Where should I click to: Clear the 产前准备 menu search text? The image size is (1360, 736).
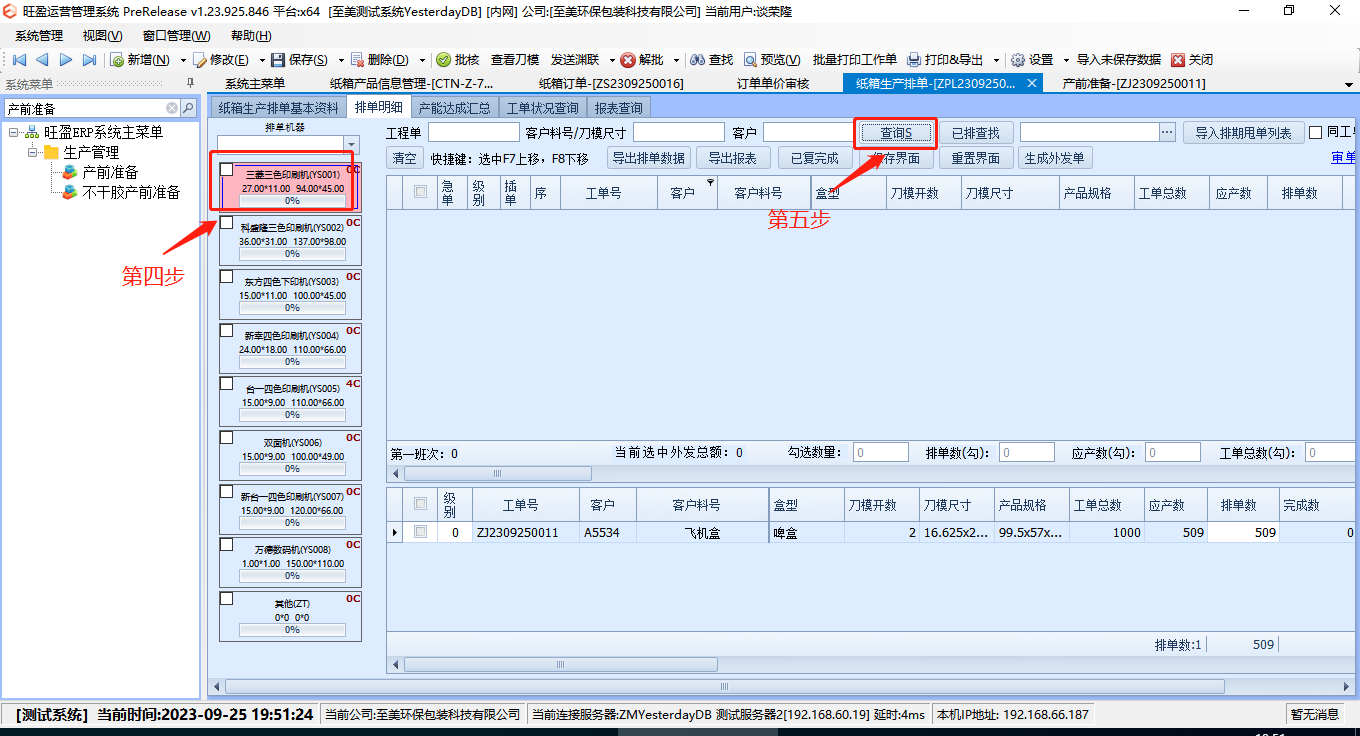click(172, 108)
